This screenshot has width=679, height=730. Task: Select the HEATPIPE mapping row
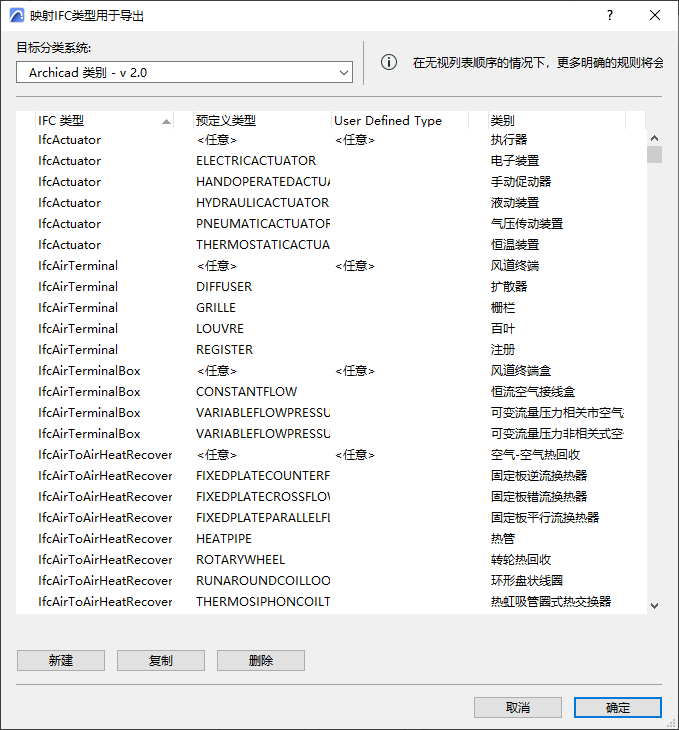331,539
